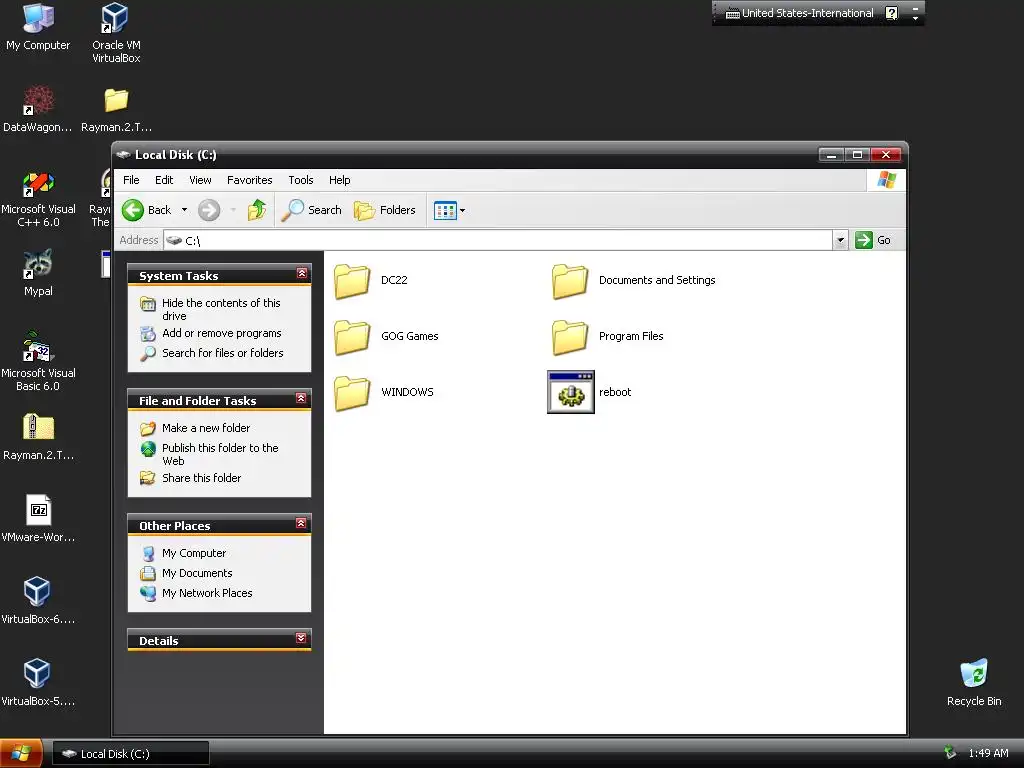
Task: Collapse the File and Folder Tasks panel
Action: pos(301,398)
